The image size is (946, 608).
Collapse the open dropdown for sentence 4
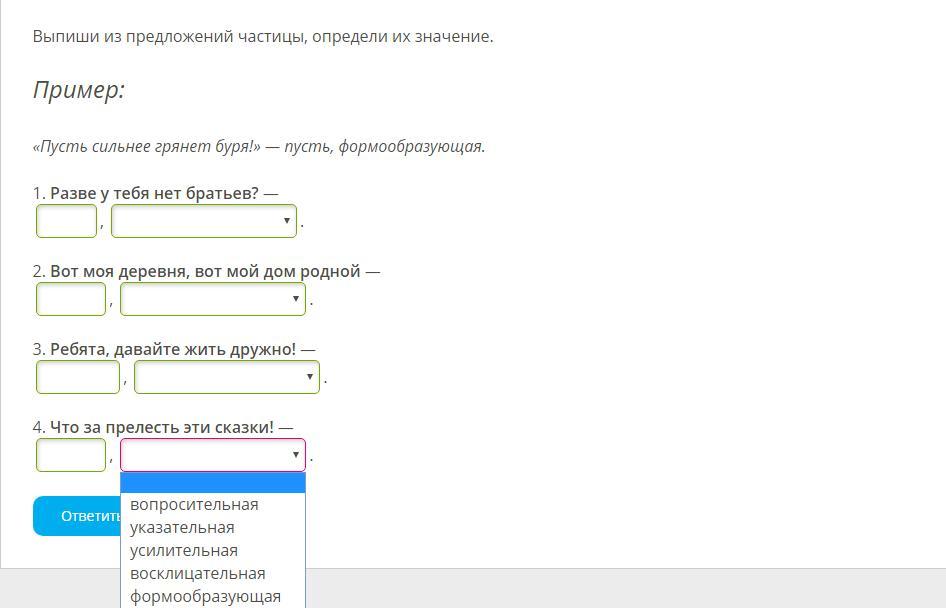coord(212,455)
